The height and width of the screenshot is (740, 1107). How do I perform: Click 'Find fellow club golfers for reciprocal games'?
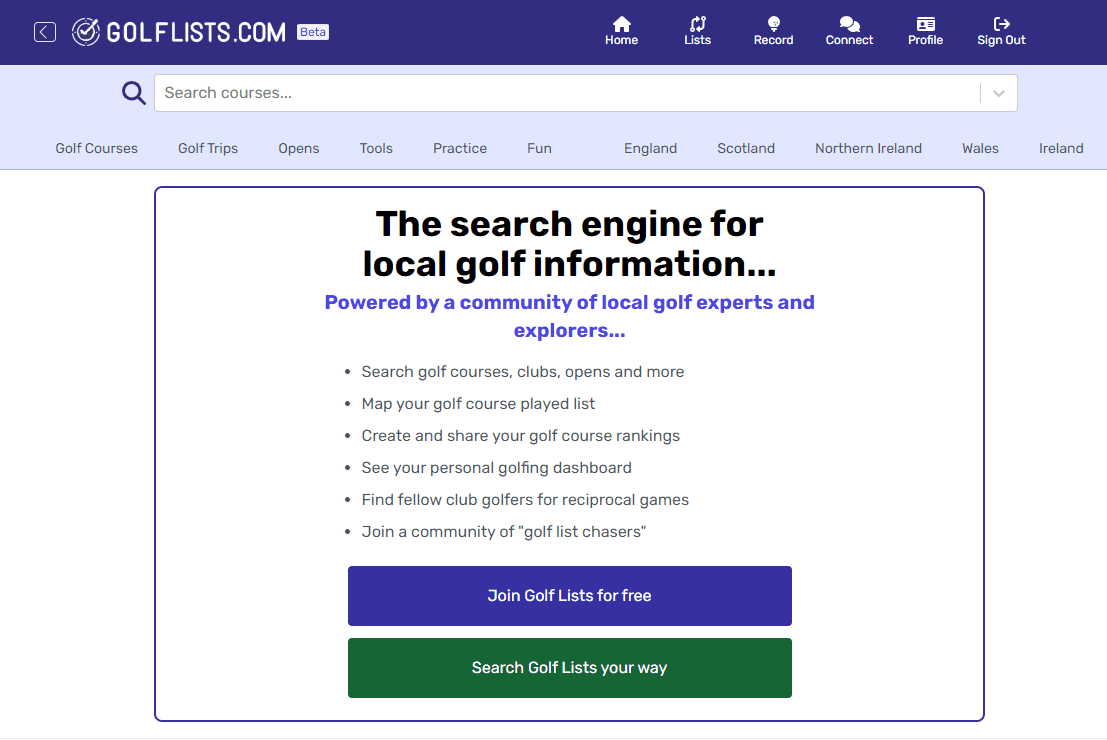coord(525,500)
